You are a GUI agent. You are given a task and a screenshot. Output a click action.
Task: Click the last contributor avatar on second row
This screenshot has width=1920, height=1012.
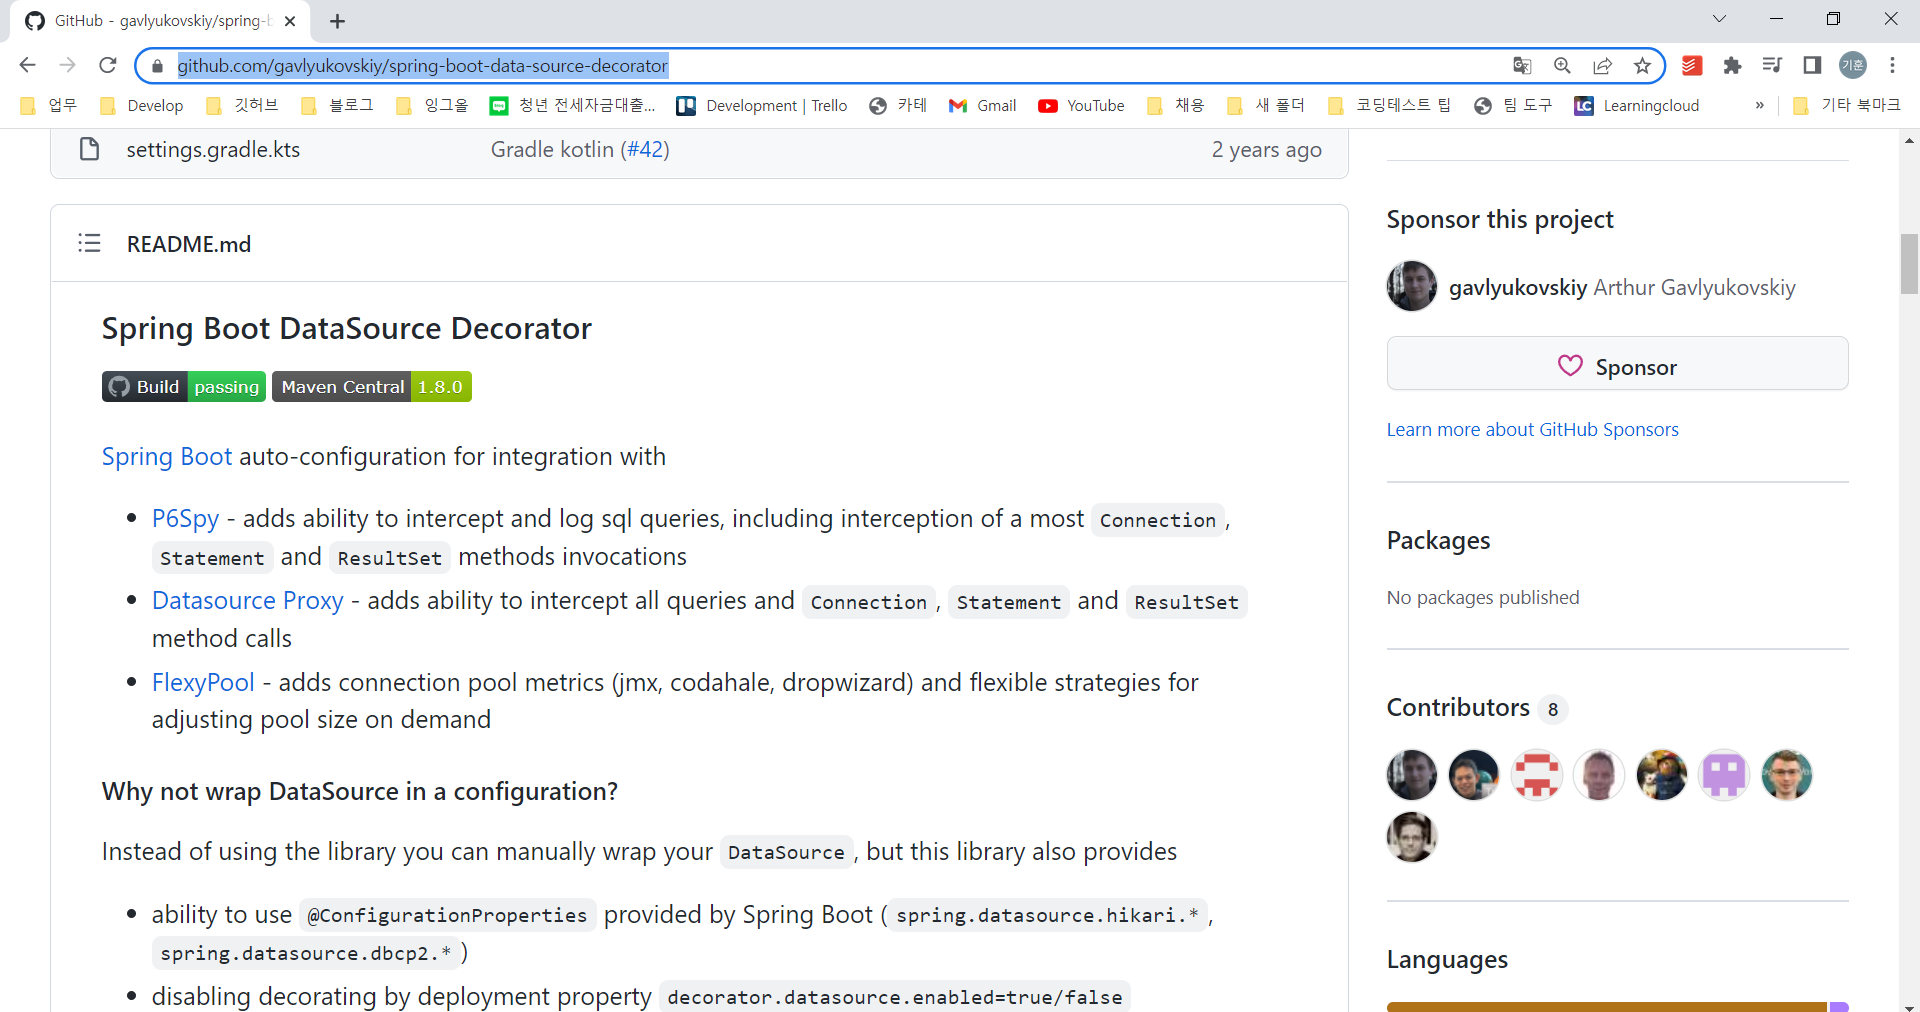coord(1412,837)
